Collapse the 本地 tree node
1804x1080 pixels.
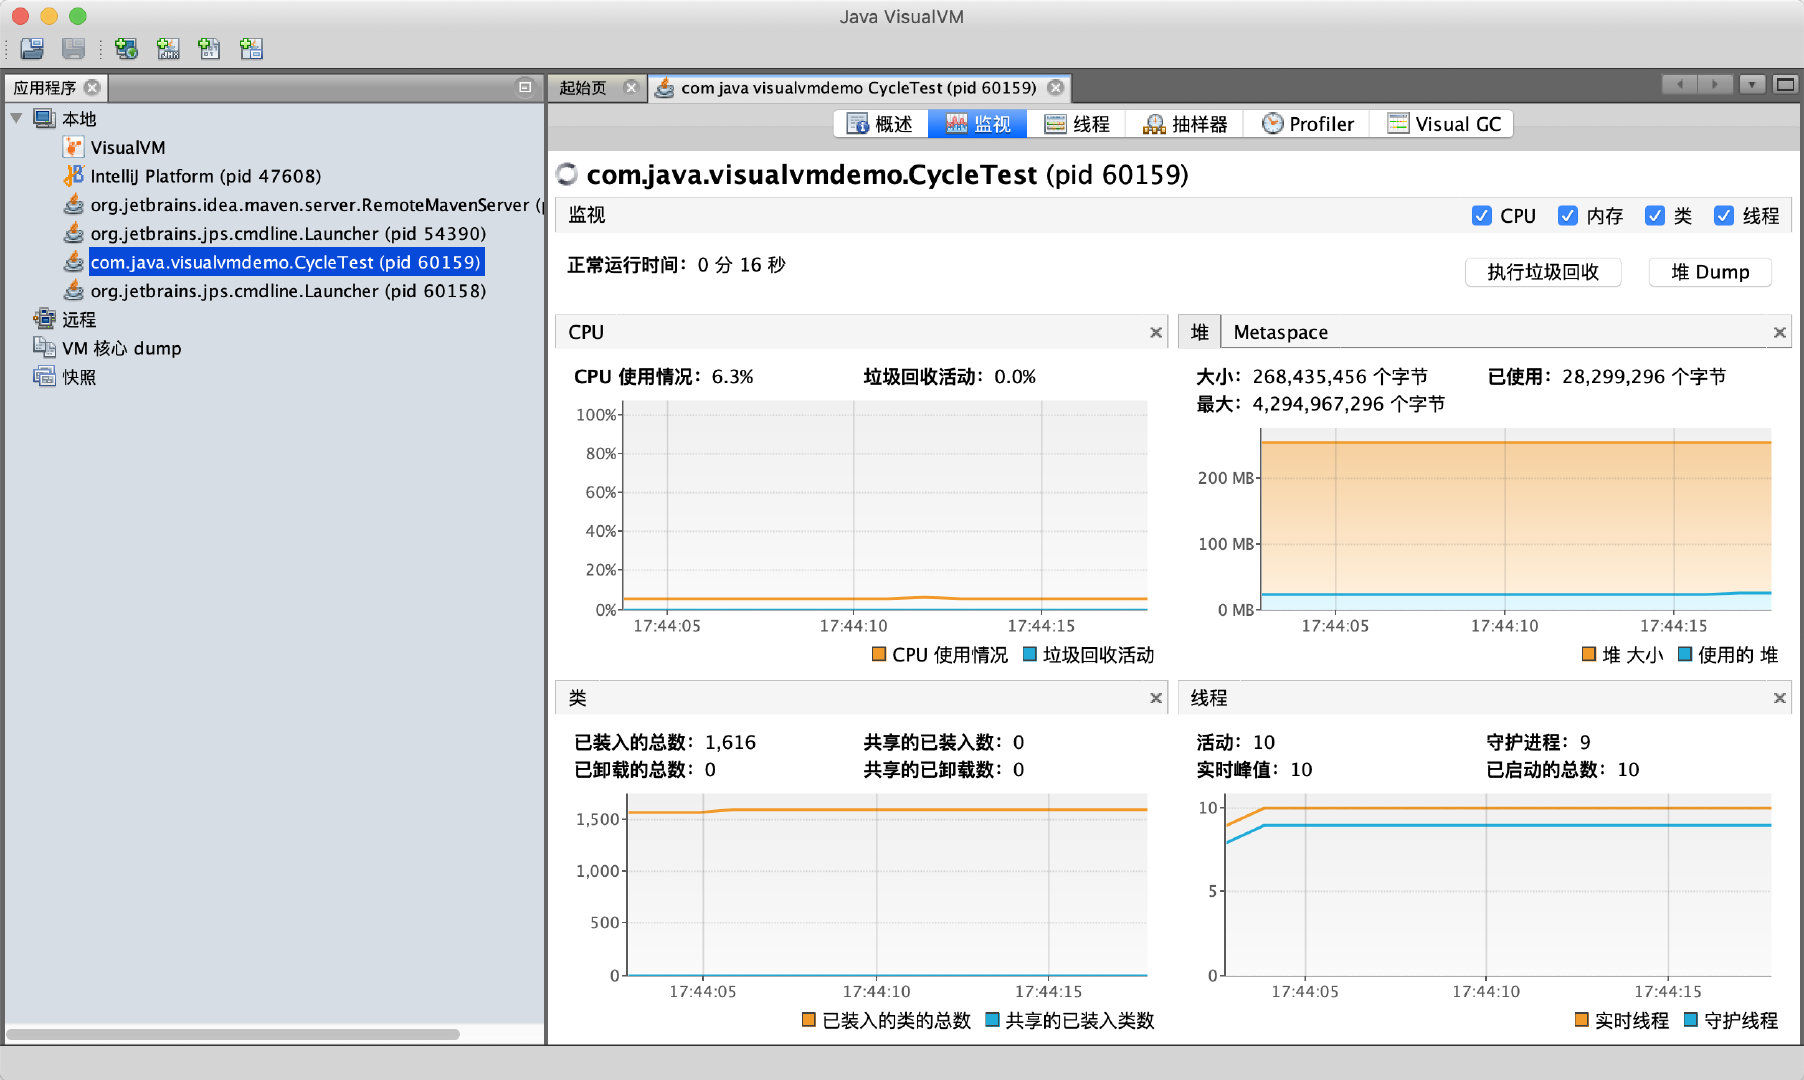coord(17,118)
